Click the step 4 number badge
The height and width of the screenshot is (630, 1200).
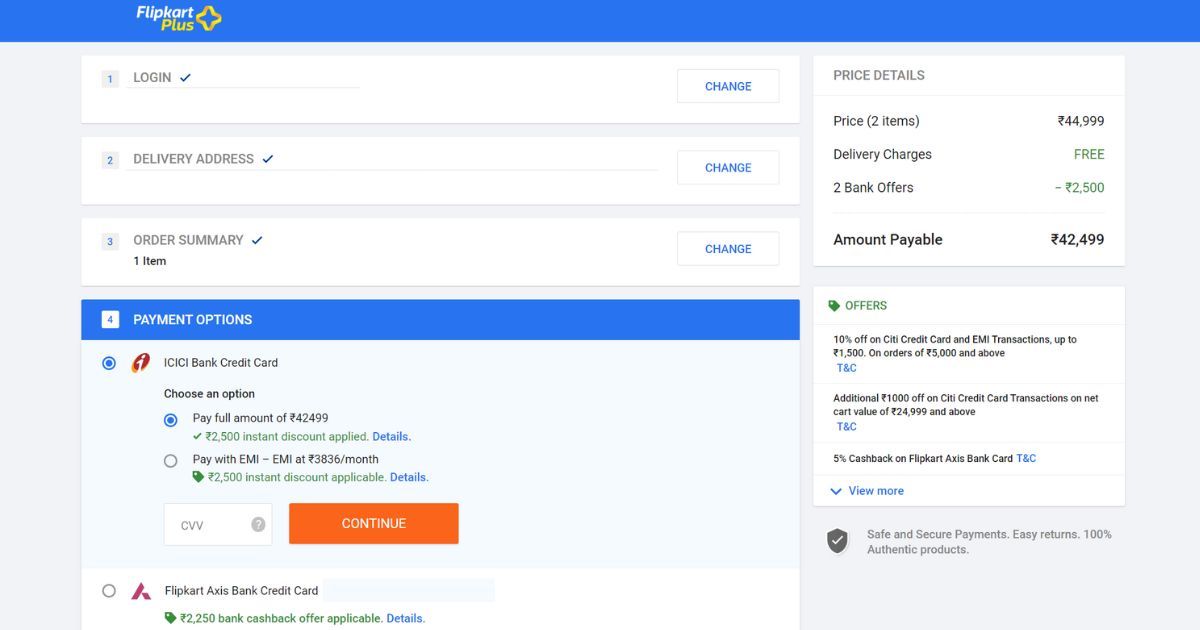tap(110, 320)
